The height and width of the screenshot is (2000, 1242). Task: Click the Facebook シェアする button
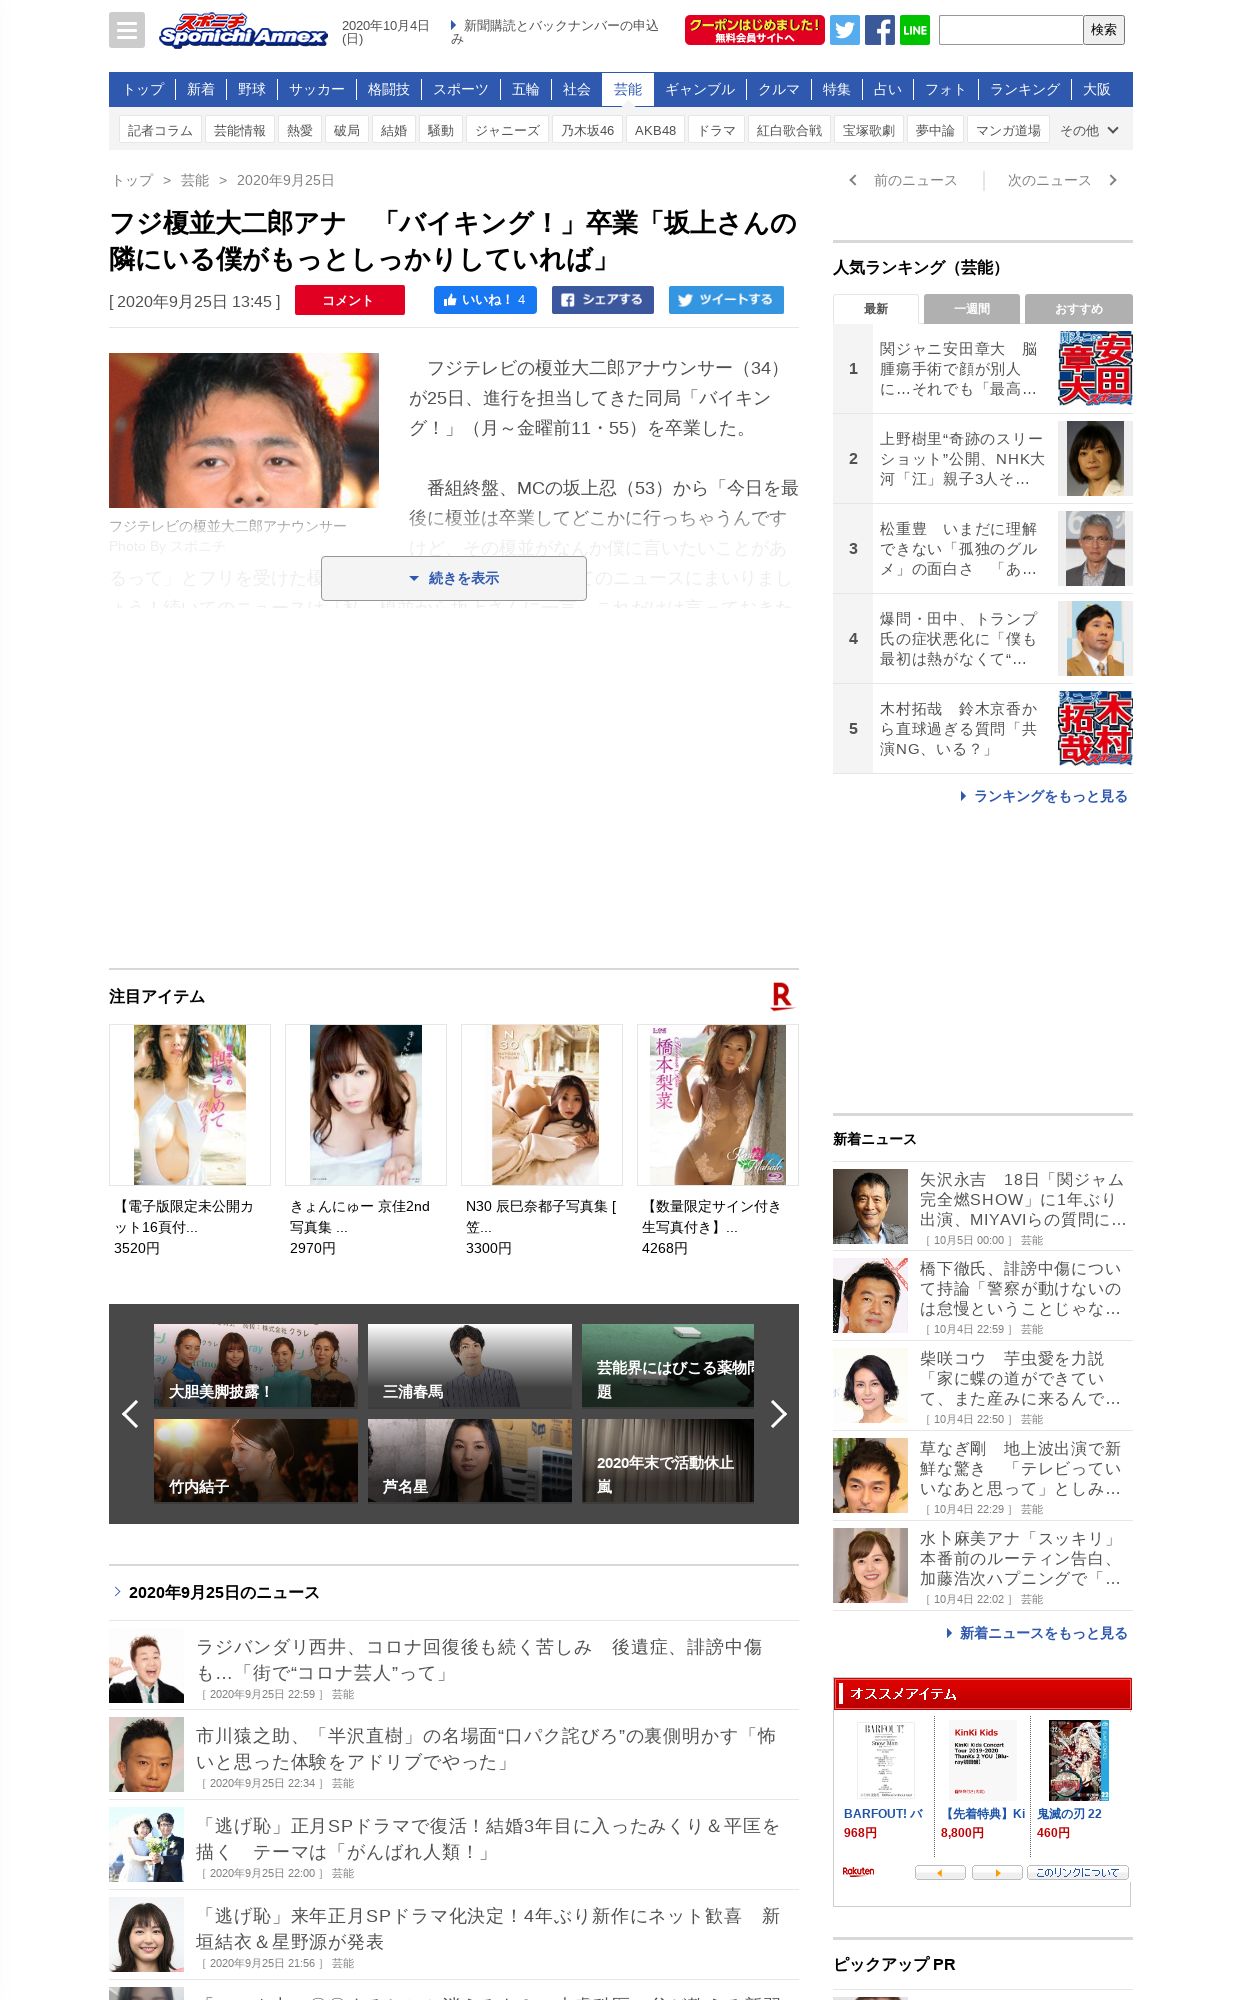click(x=603, y=300)
